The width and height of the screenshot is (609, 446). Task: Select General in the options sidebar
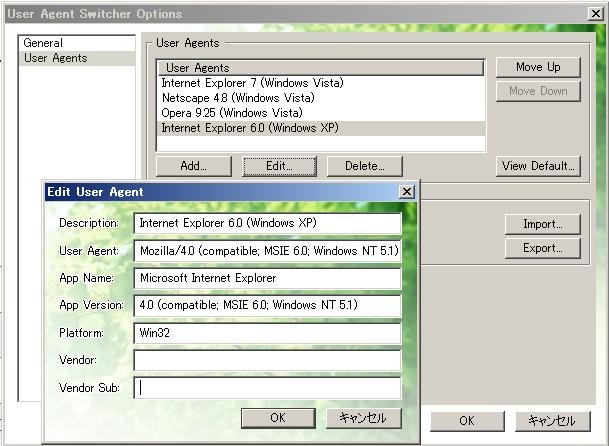77,43
